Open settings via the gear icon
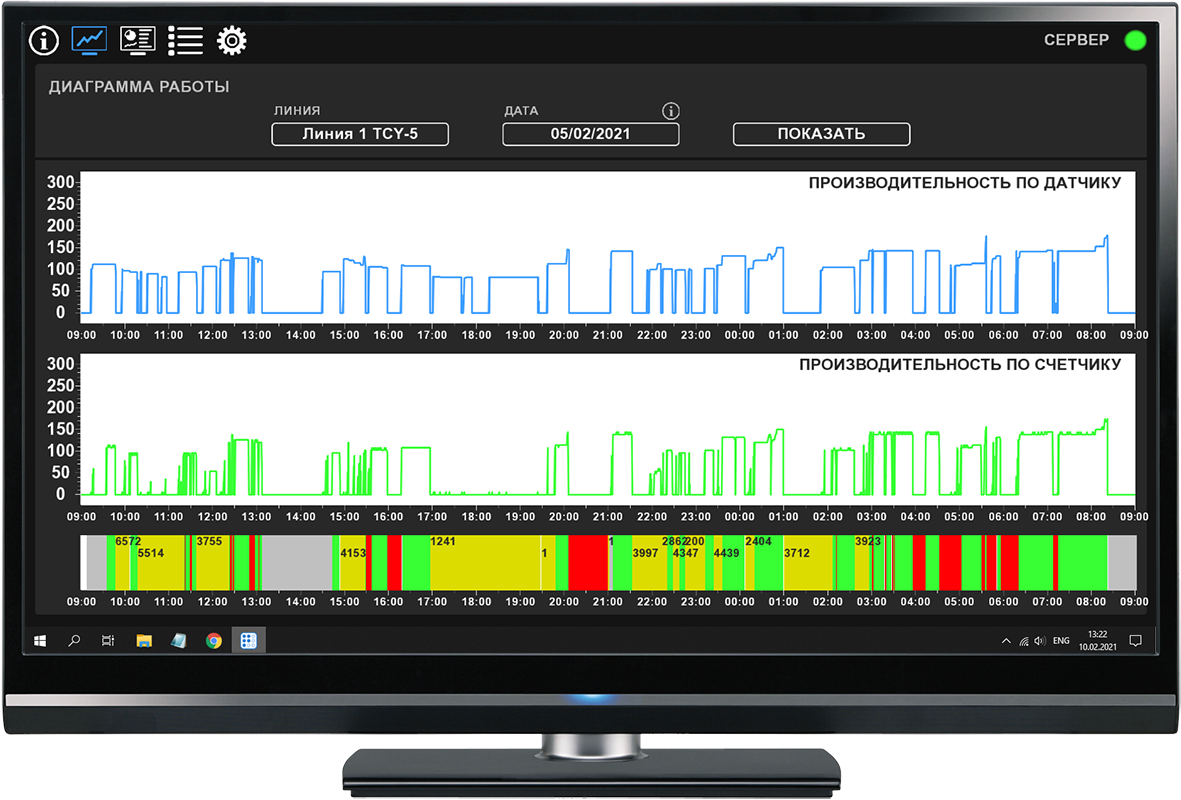Viewport: 1181px width, 800px height. click(x=232, y=41)
